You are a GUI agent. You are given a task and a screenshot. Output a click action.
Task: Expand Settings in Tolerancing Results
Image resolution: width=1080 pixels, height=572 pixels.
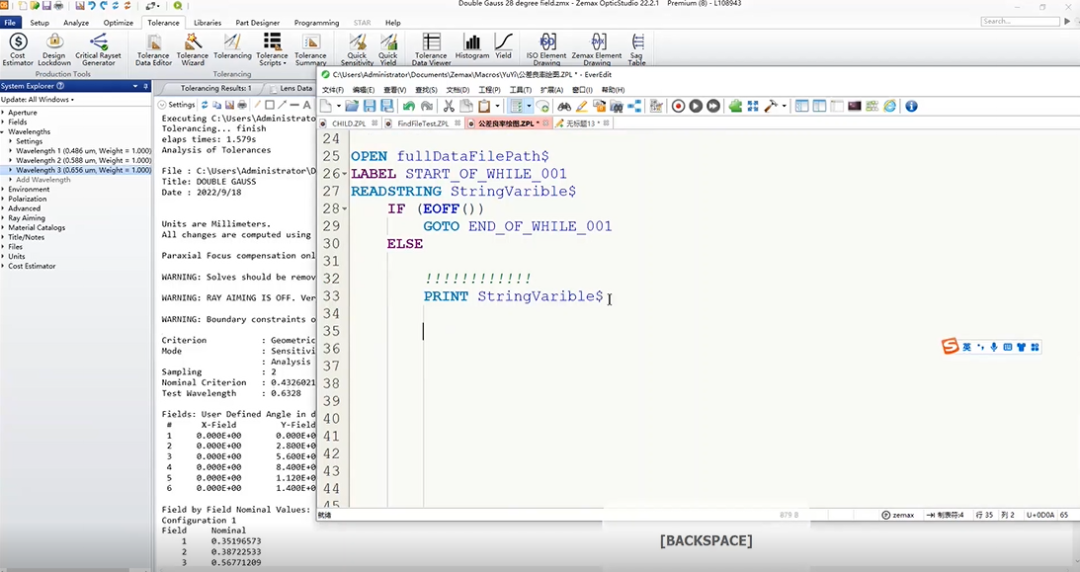tap(177, 105)
